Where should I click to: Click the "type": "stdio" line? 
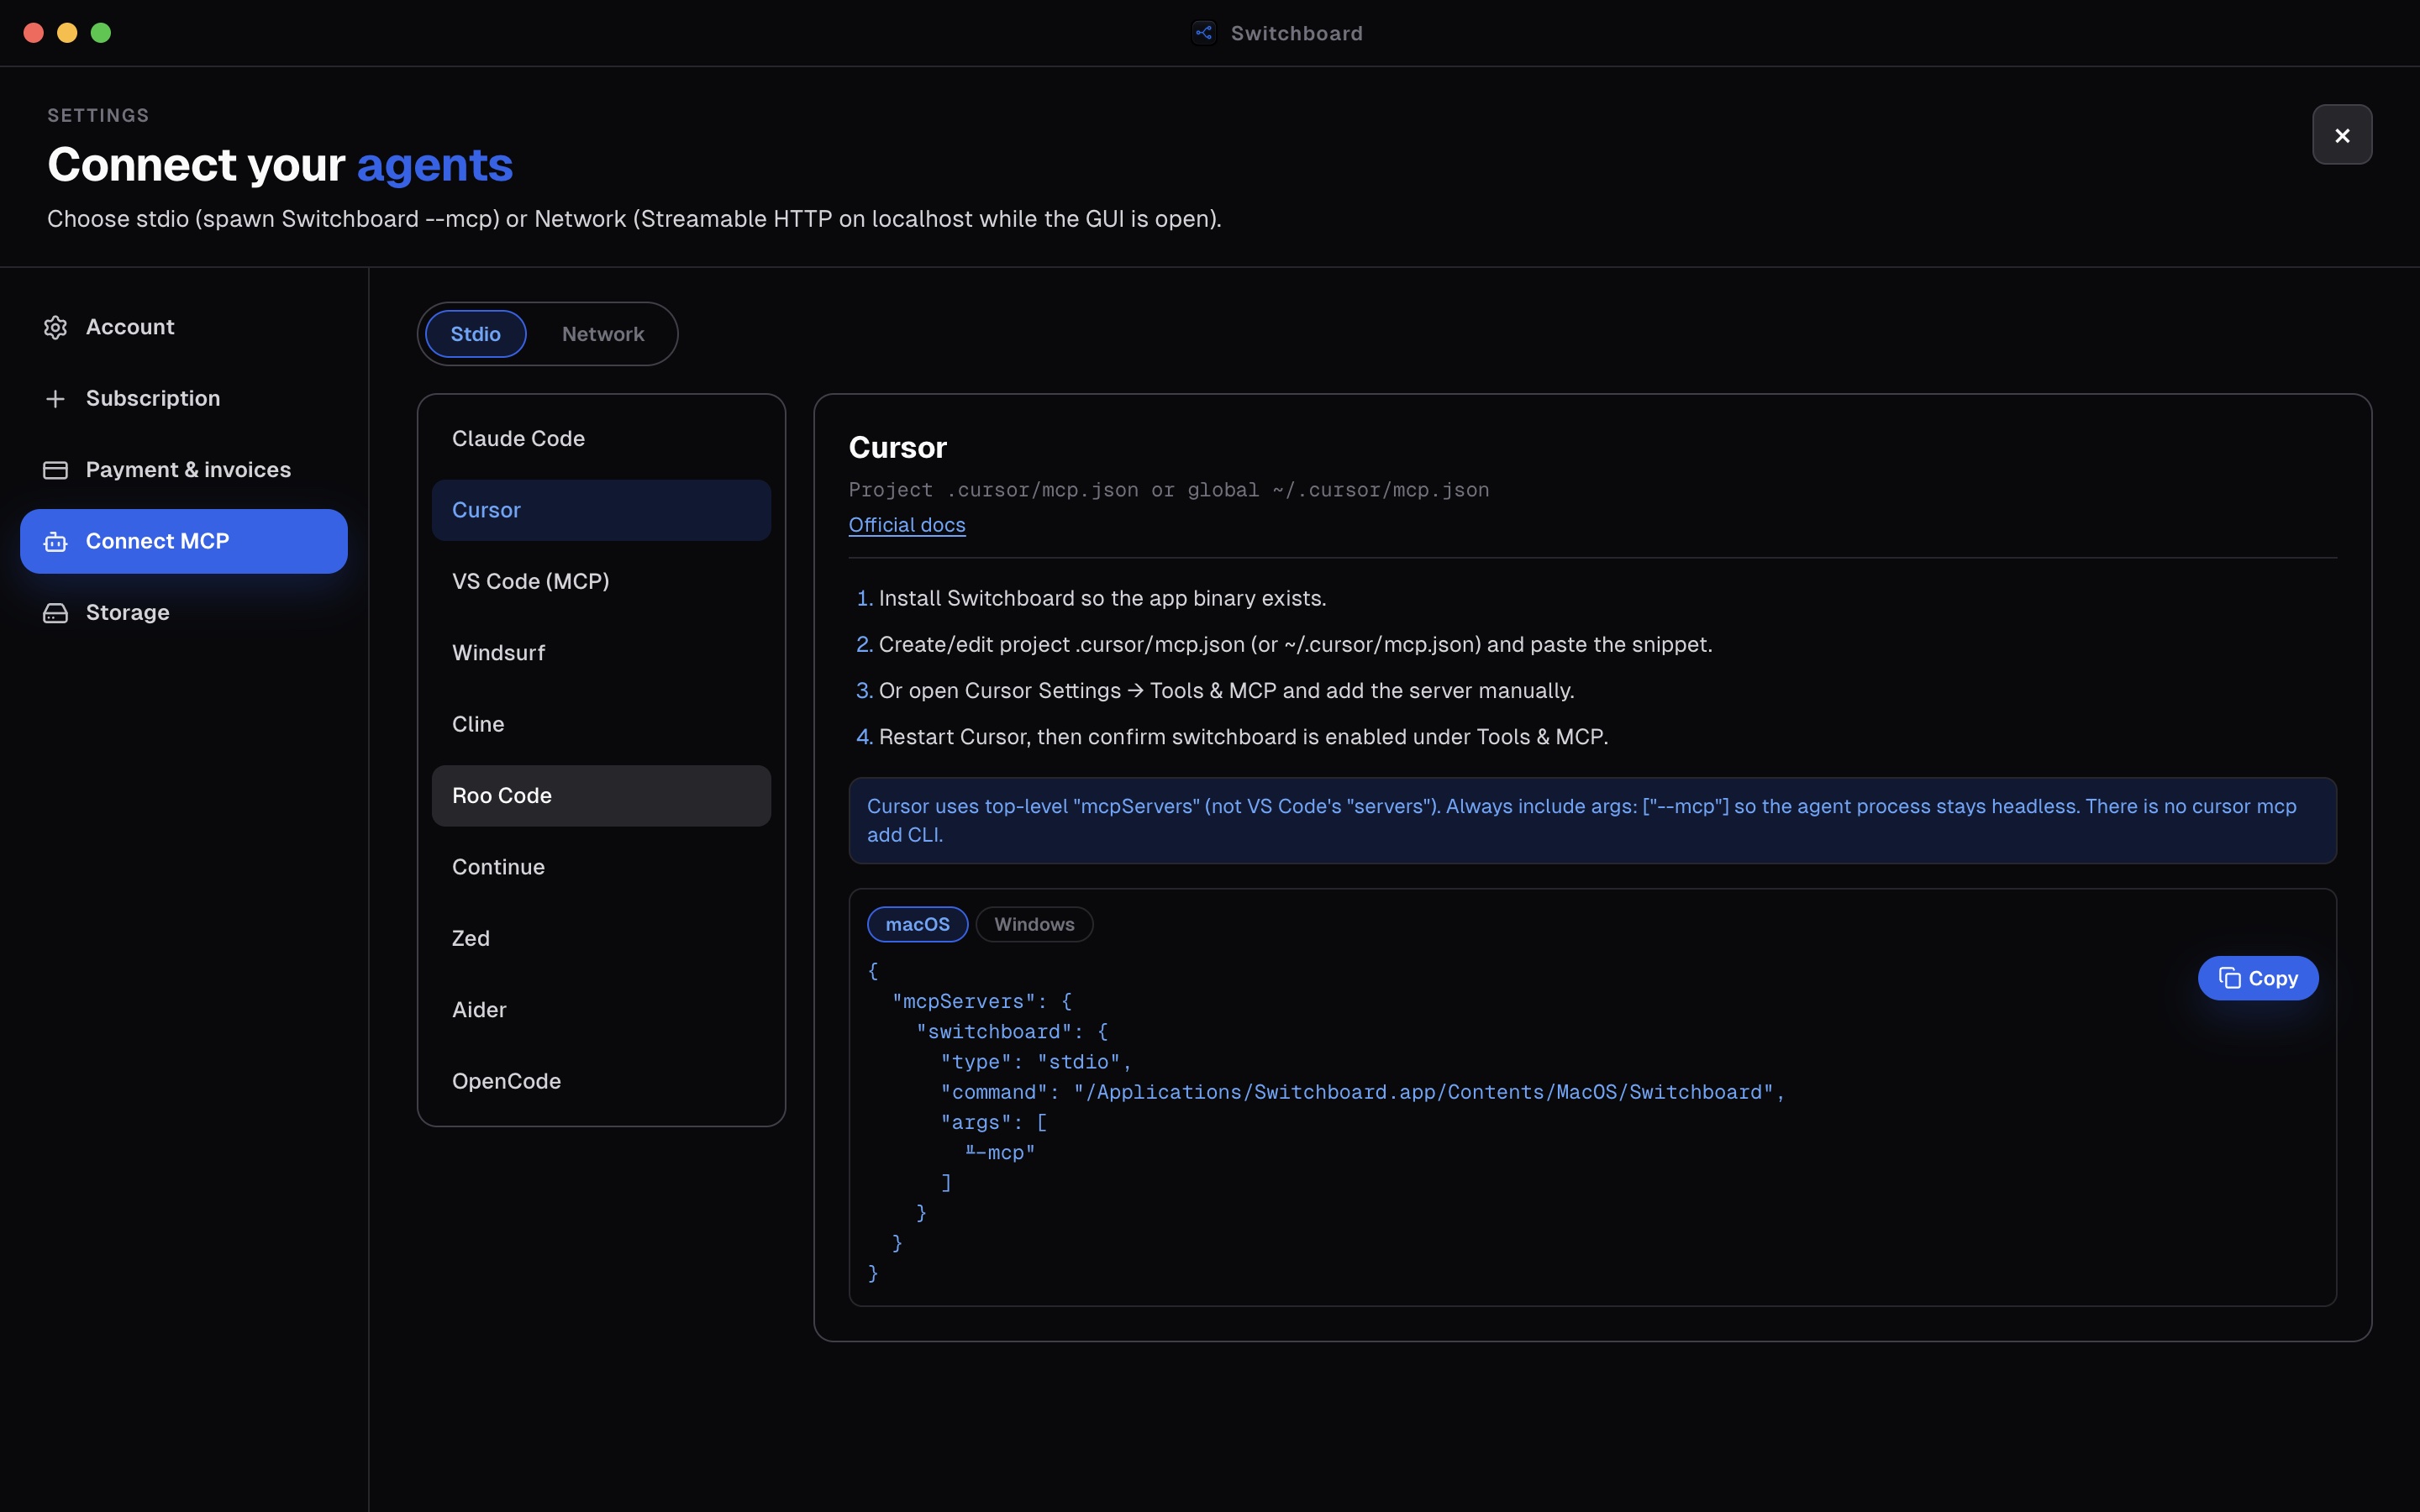tap(1035, 1062)
